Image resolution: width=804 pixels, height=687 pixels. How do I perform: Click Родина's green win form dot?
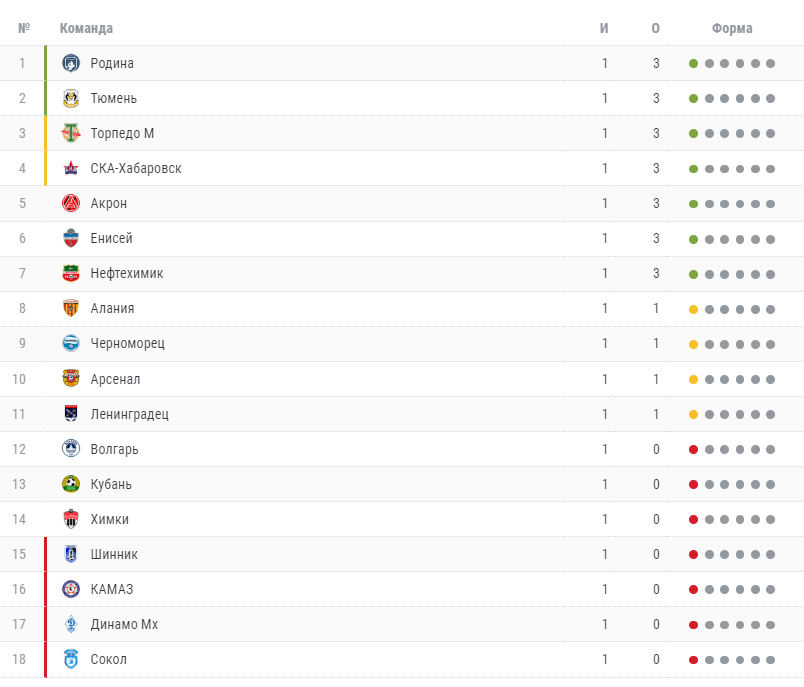click(x=693, y=64)
